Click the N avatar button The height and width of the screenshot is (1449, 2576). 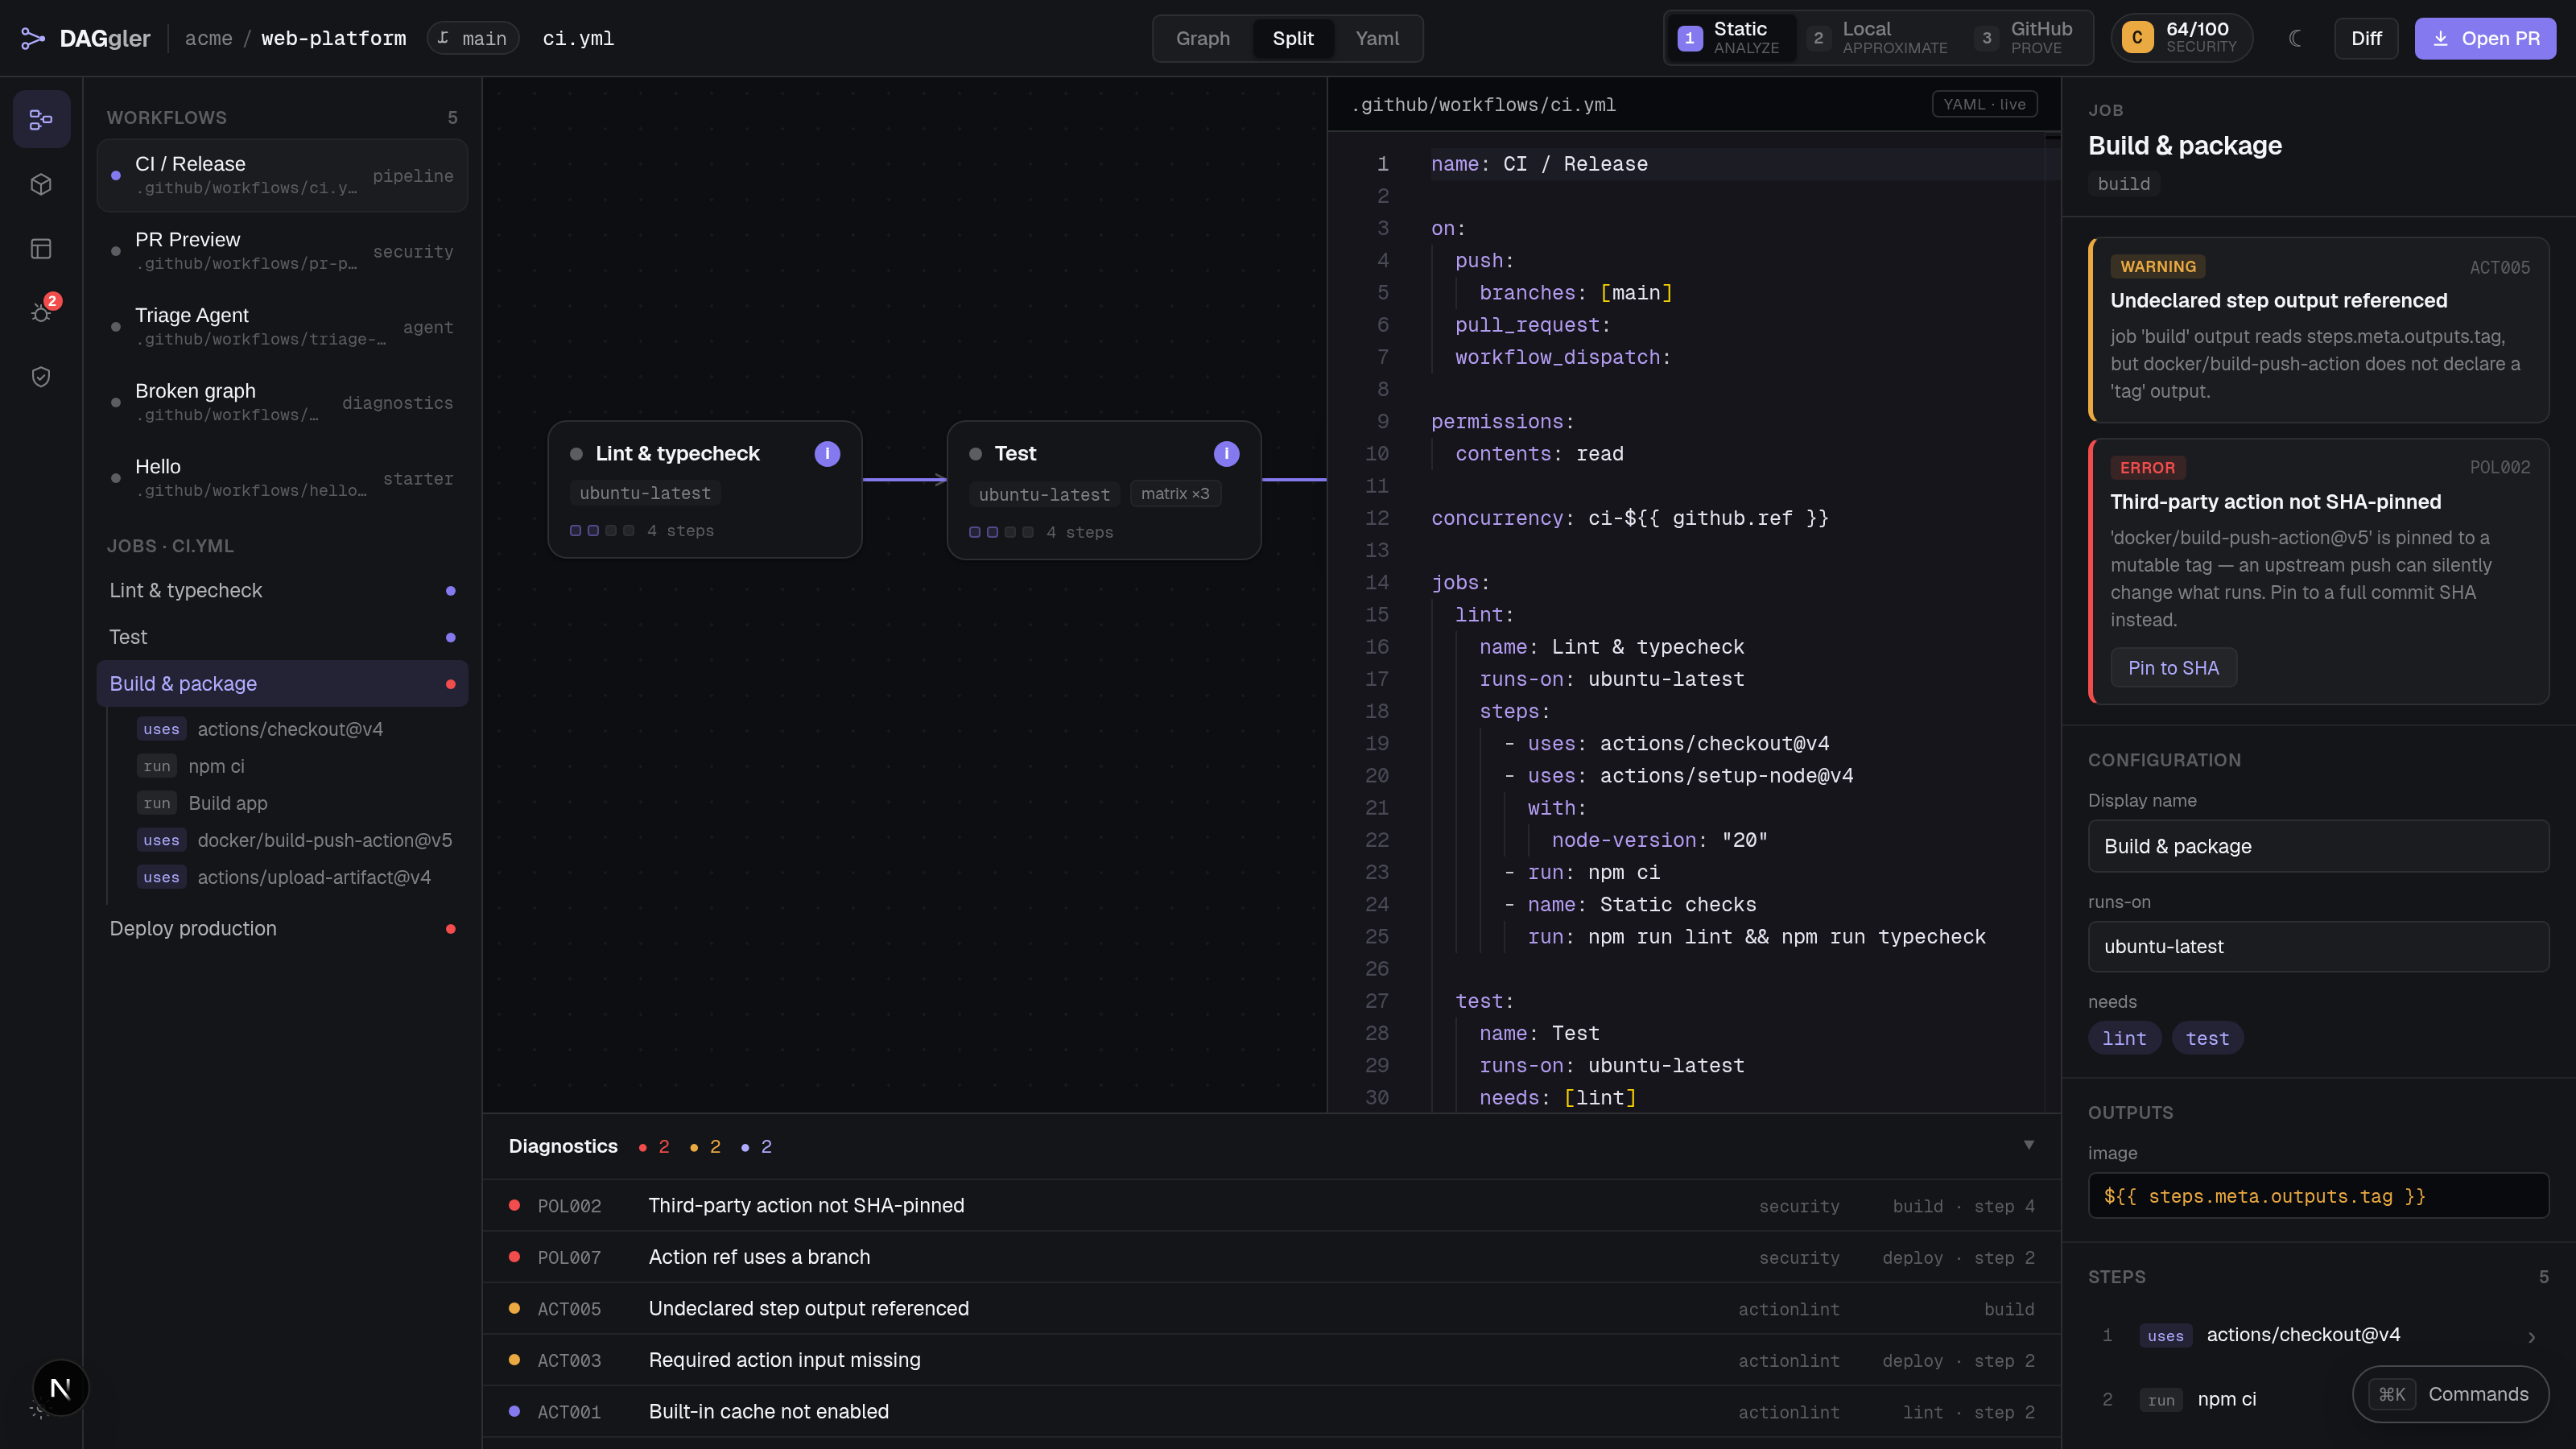coord(60,1388)
